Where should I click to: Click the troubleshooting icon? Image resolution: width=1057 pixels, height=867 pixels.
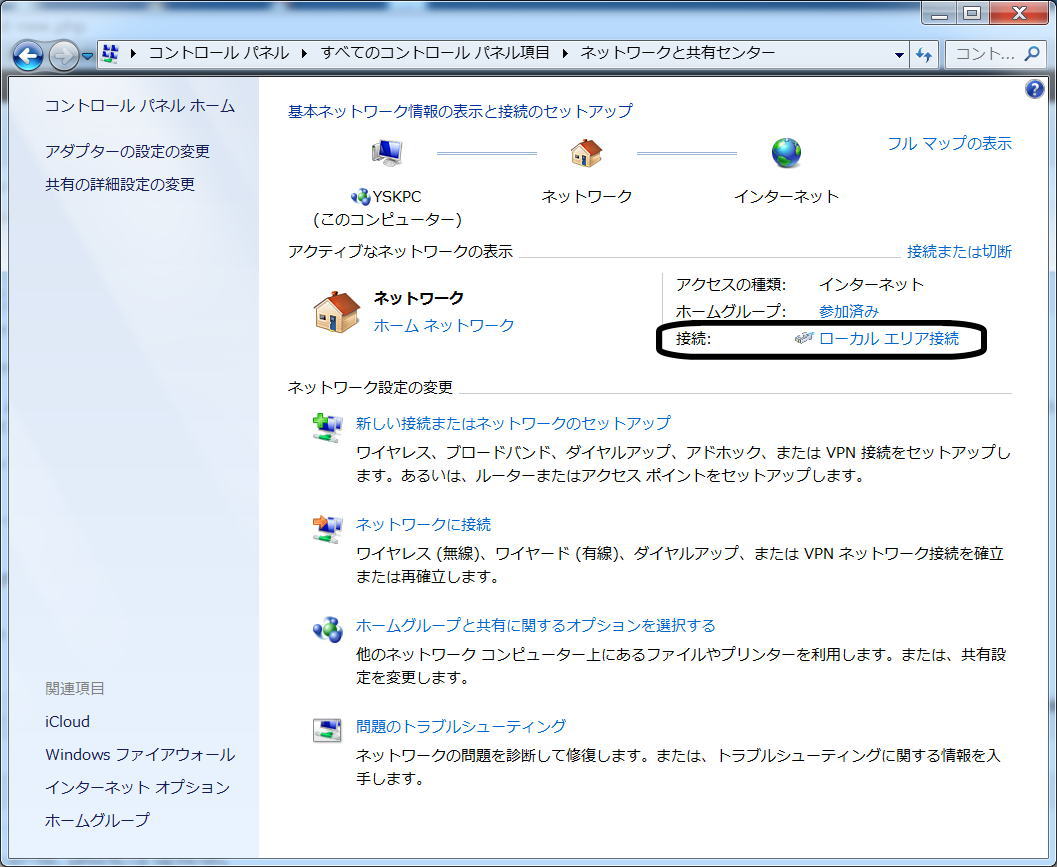(x=327, y=730)
